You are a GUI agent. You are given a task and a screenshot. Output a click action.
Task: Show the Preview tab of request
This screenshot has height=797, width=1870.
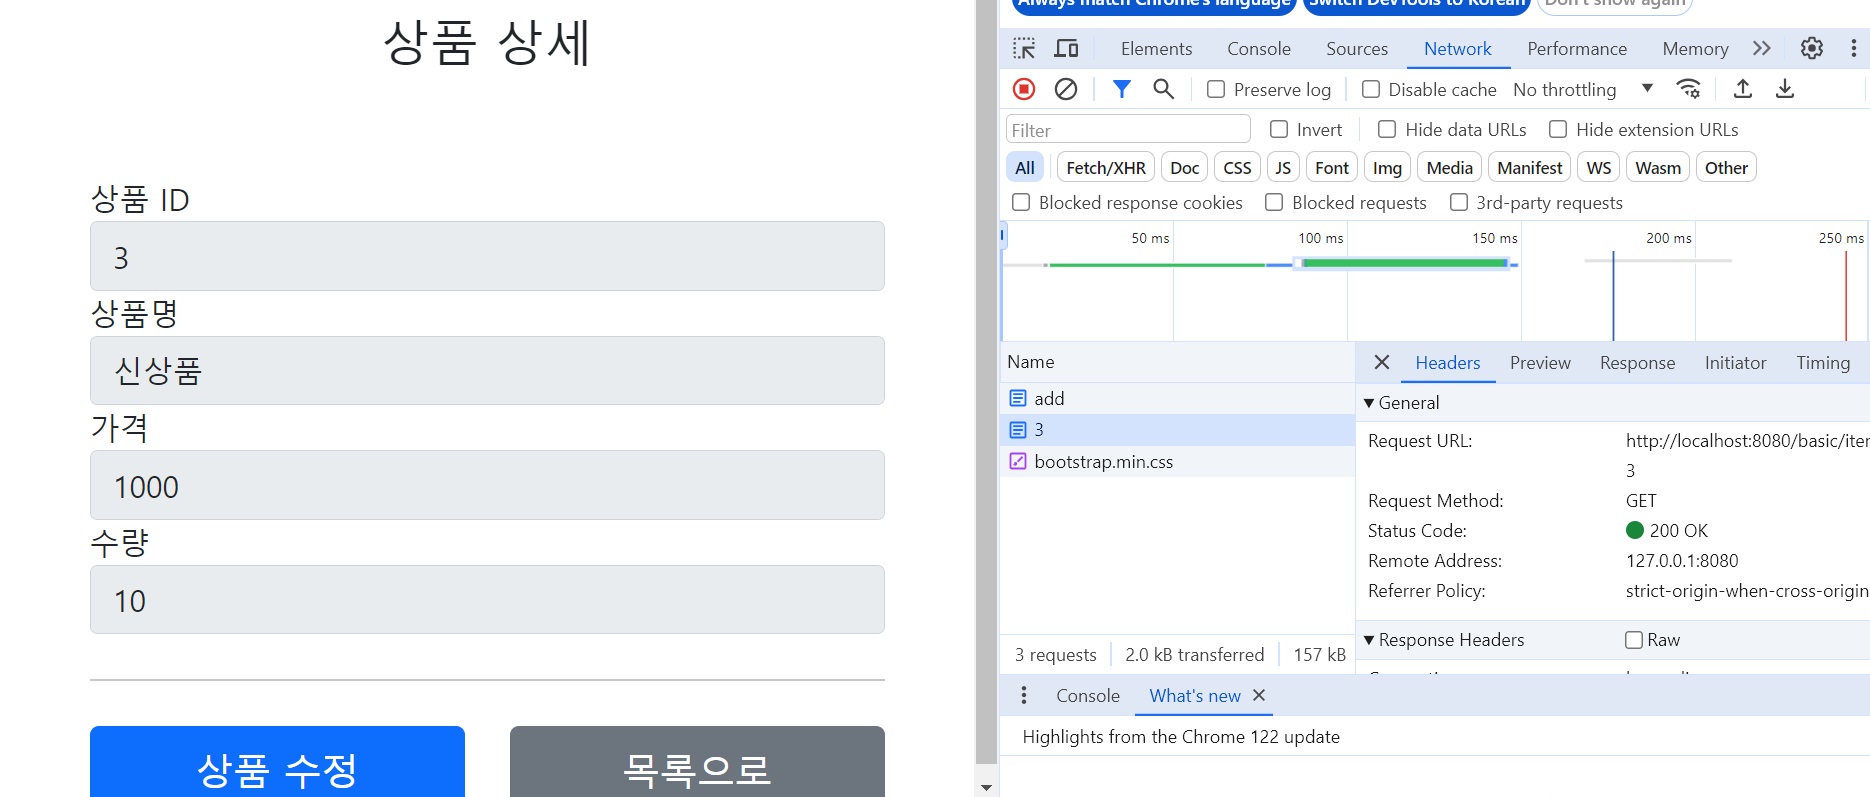(x=1540, y=362)
